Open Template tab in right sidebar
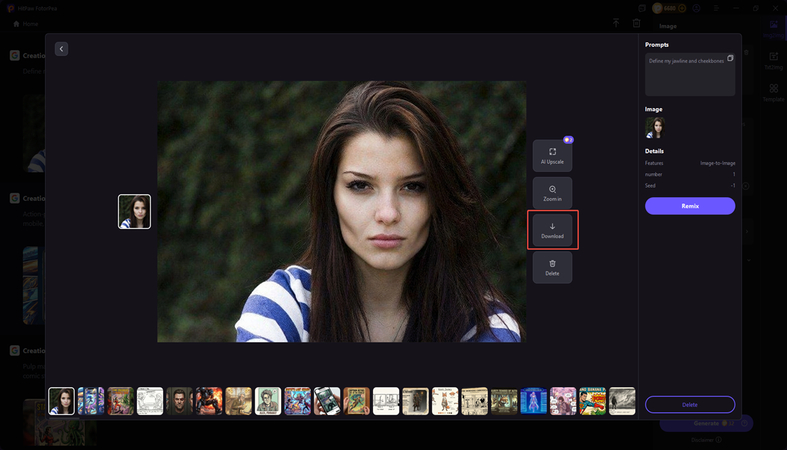The image size is (787, 450). (x=773, y=93)
